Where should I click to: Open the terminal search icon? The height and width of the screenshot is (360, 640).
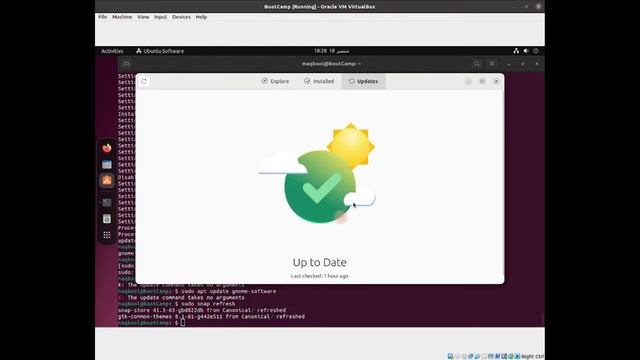(x=477, y=64)
